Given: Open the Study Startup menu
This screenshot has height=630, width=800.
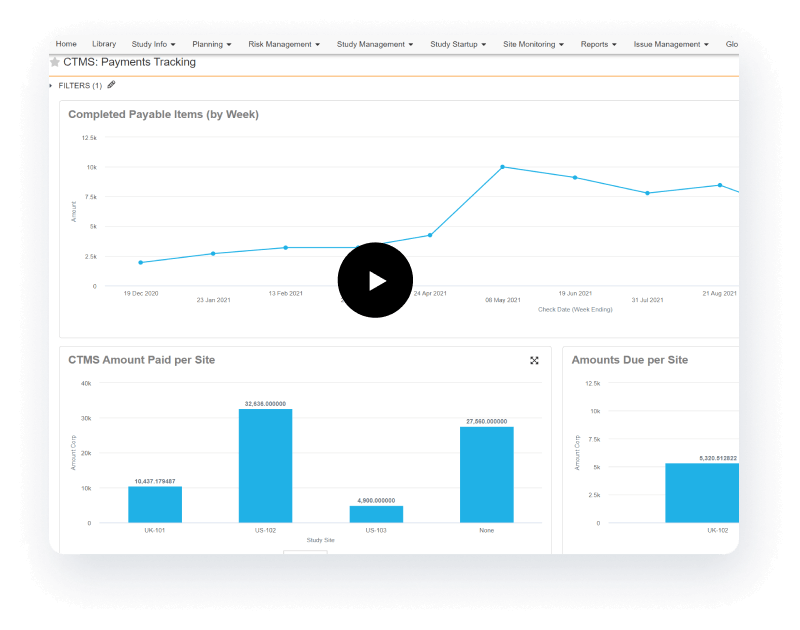Looking at the screenshot, I should [x=458, y=44].
